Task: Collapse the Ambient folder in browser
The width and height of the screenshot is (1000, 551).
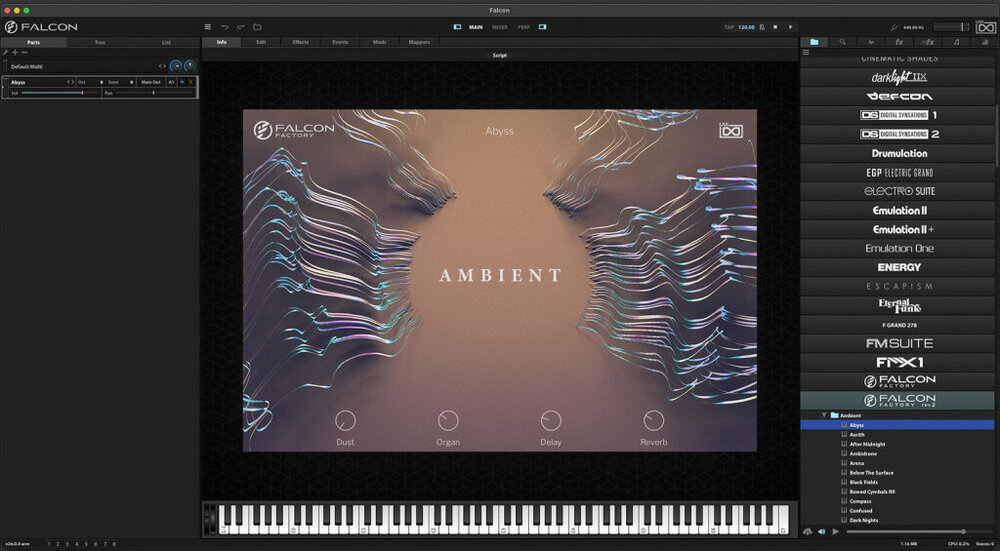Action: pyautogui.click(x=824, y=415)
